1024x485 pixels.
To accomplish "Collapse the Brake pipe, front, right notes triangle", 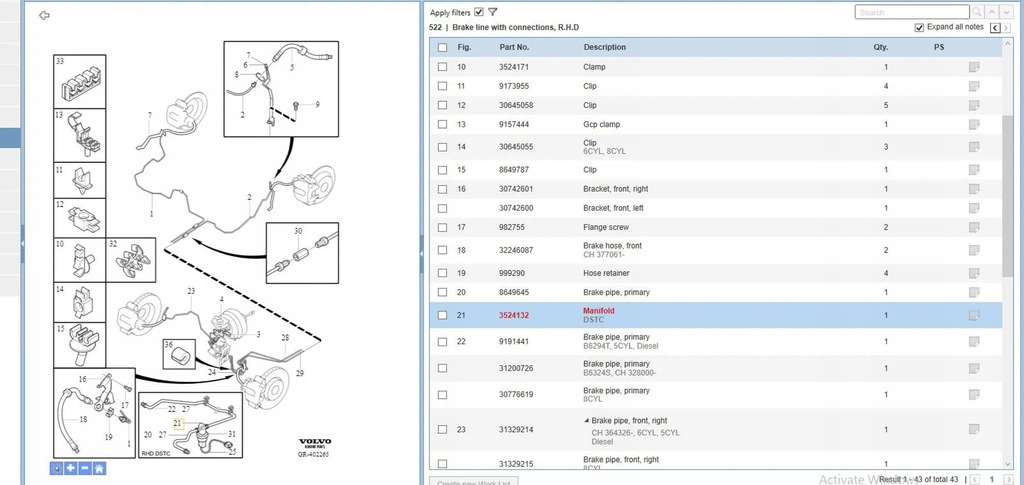I will 586,421.
